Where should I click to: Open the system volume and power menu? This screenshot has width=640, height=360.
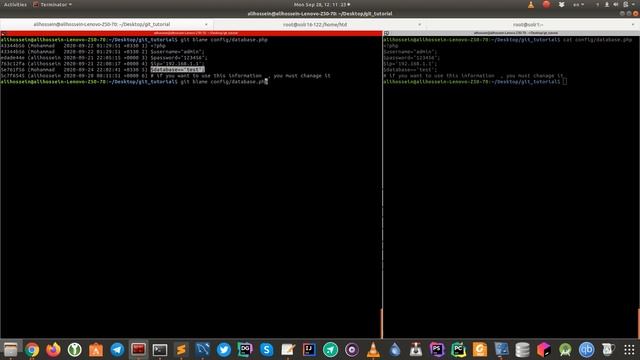point(616,4)
